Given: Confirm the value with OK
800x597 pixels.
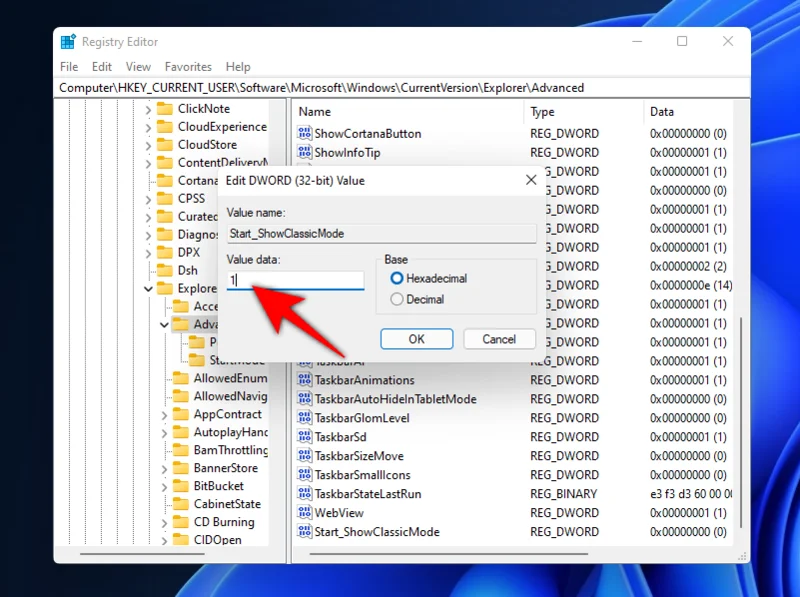Looking at the screenshot, I should 416,338.
